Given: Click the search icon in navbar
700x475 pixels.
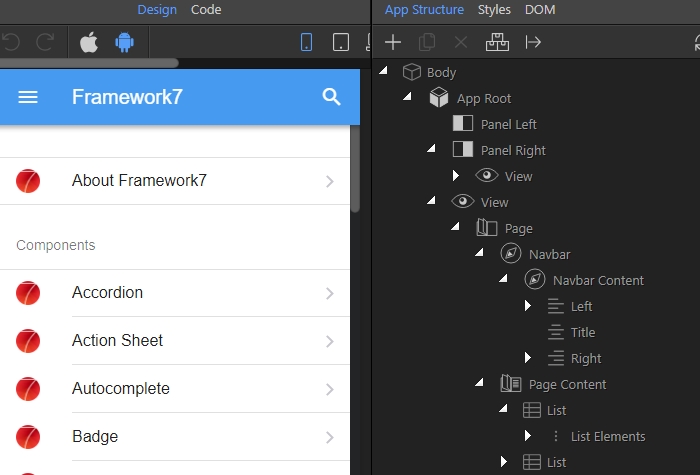Looking at the screenshot, I should point(331,97).
